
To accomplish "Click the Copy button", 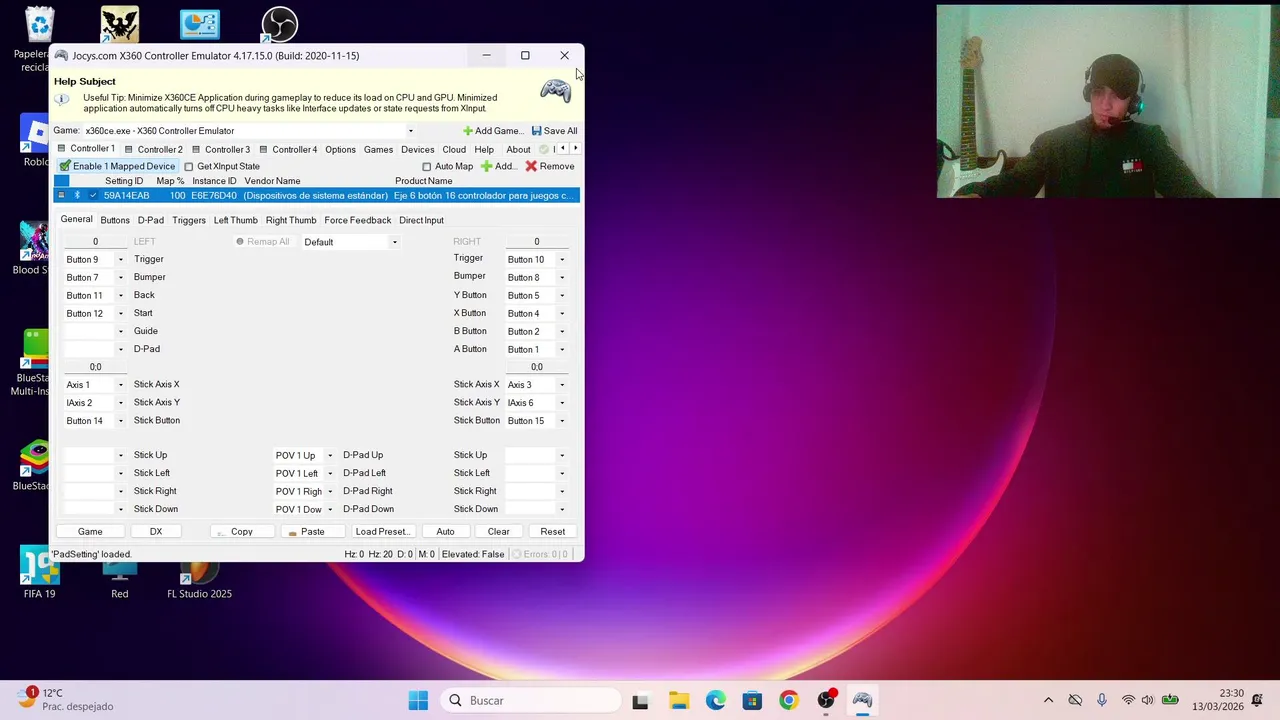I will click(x=242, y=532).
